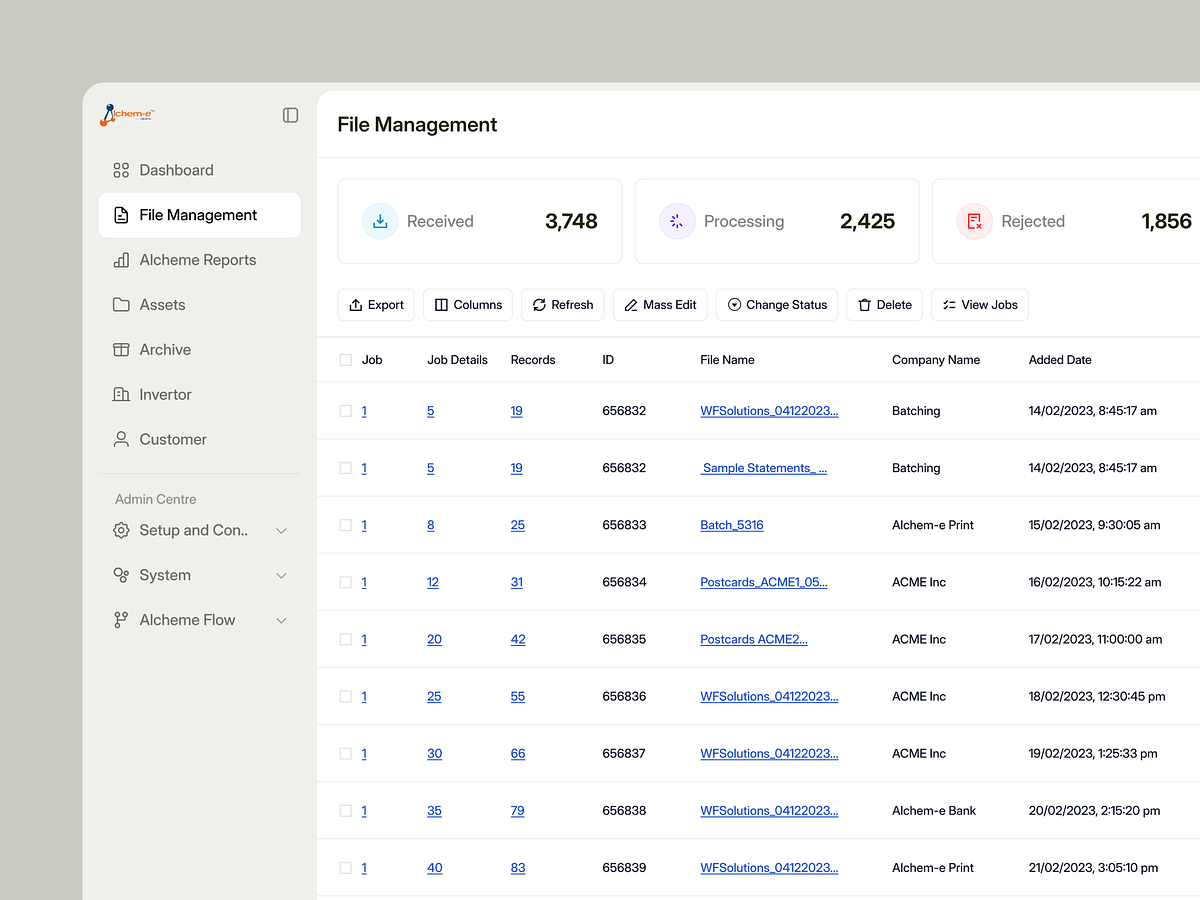Viewport: 1200px width, 900px height.
Task: Click the File Management document icon
Action: [121, 215]
